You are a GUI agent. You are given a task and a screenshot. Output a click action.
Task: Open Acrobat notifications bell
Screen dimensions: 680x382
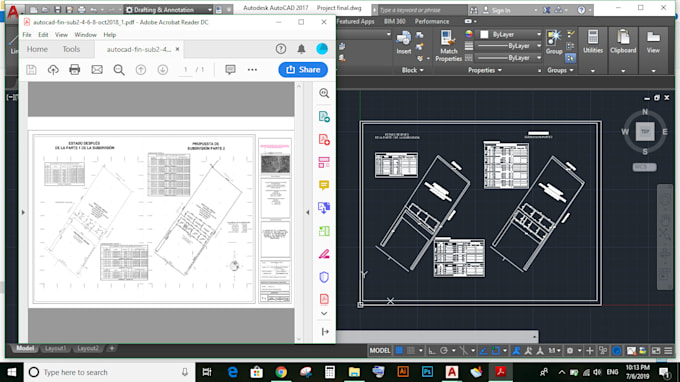tap(301, 49)
